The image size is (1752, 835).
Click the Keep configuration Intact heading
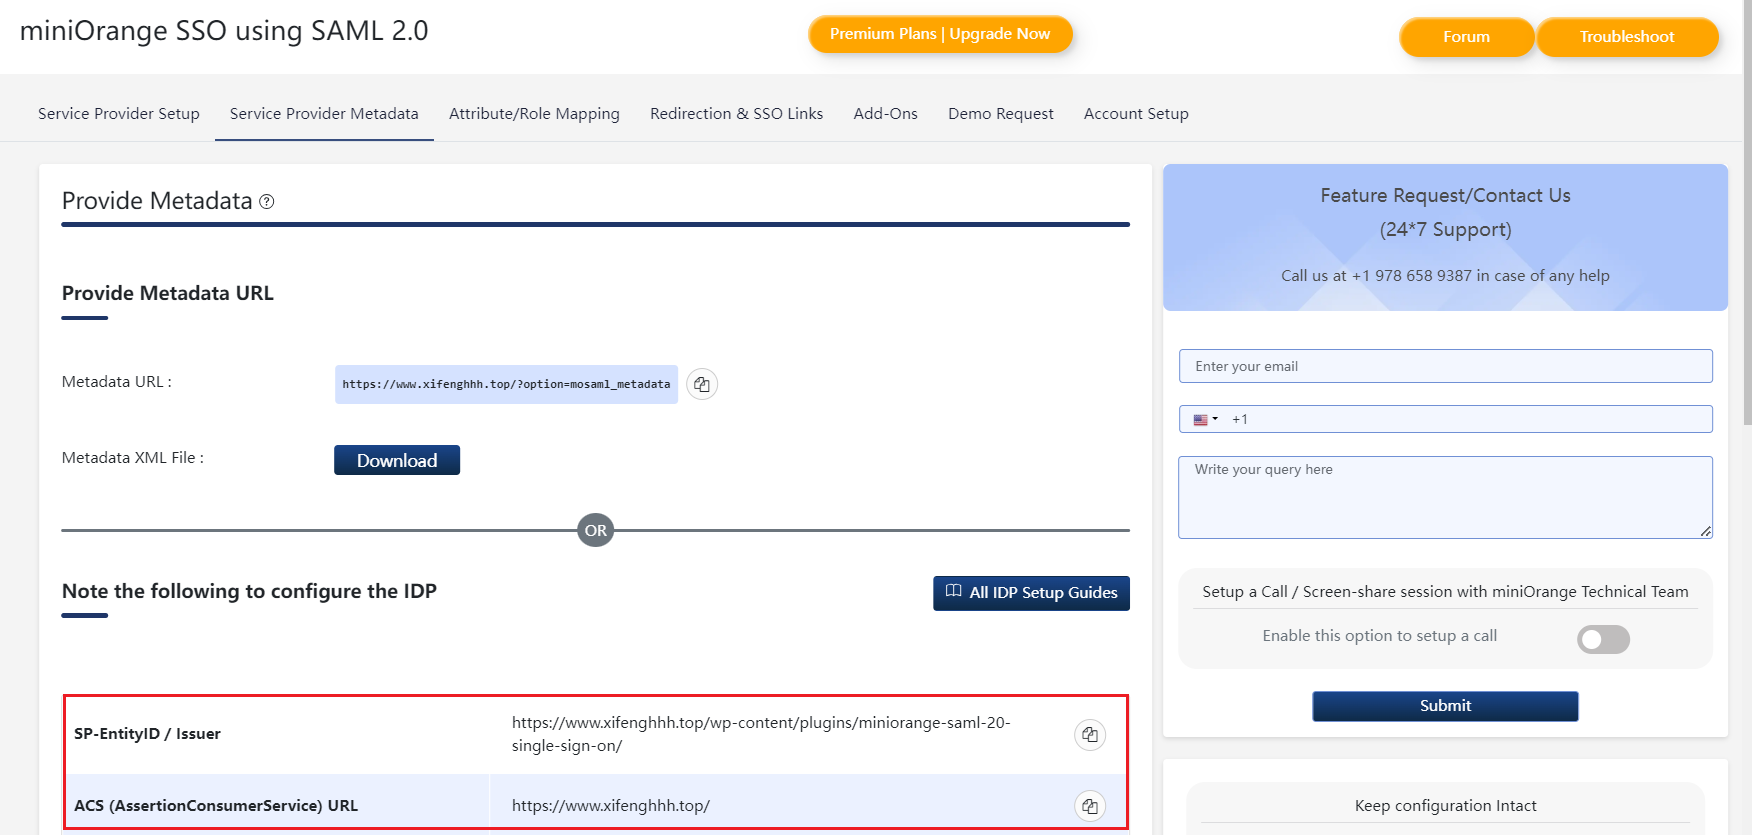click(1445, 806)
